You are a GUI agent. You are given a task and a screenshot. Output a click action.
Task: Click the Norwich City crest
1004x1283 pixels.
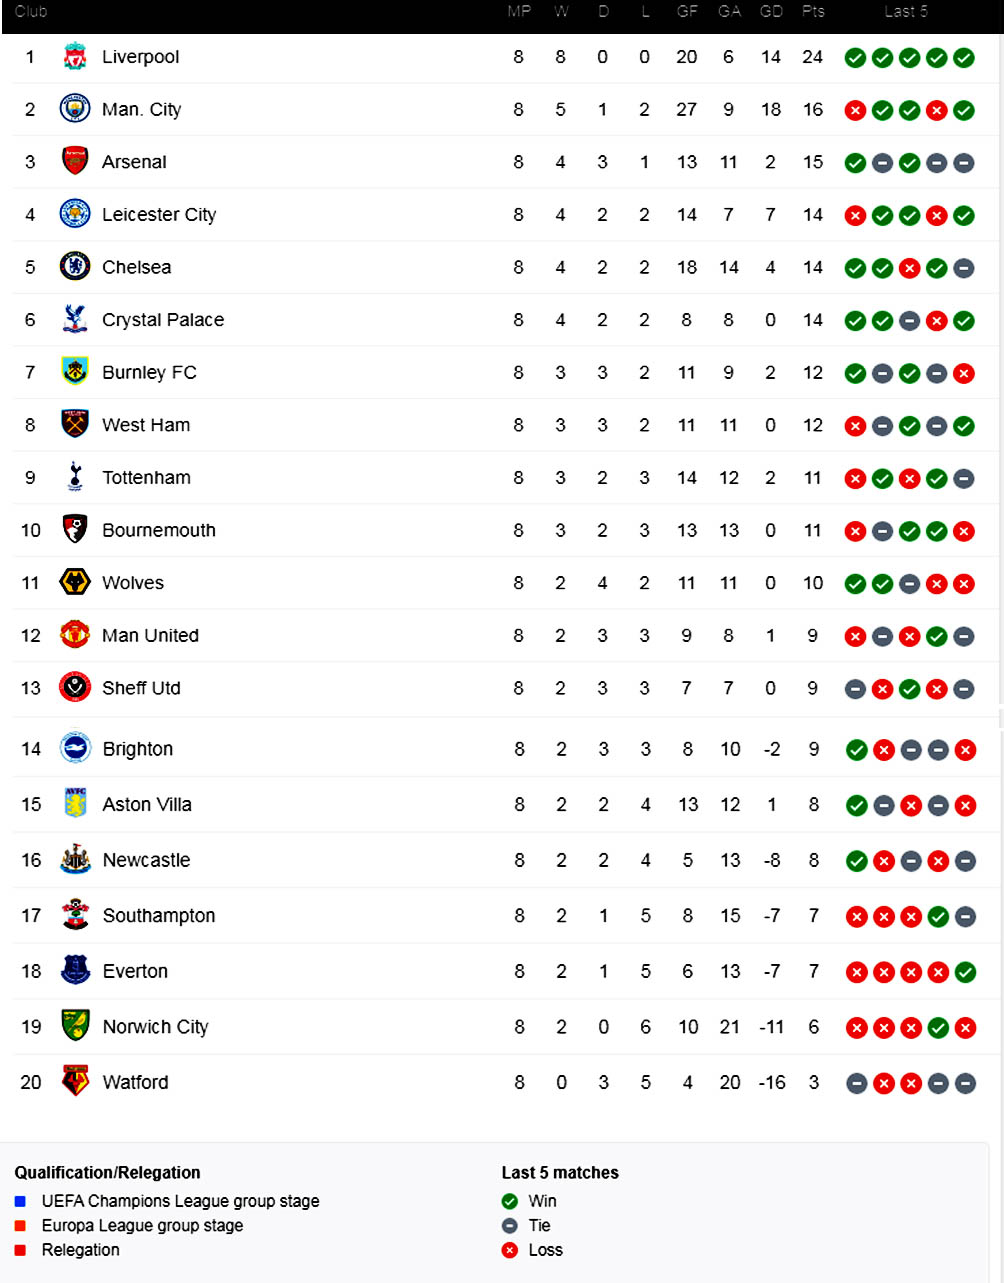(75, 1026)
